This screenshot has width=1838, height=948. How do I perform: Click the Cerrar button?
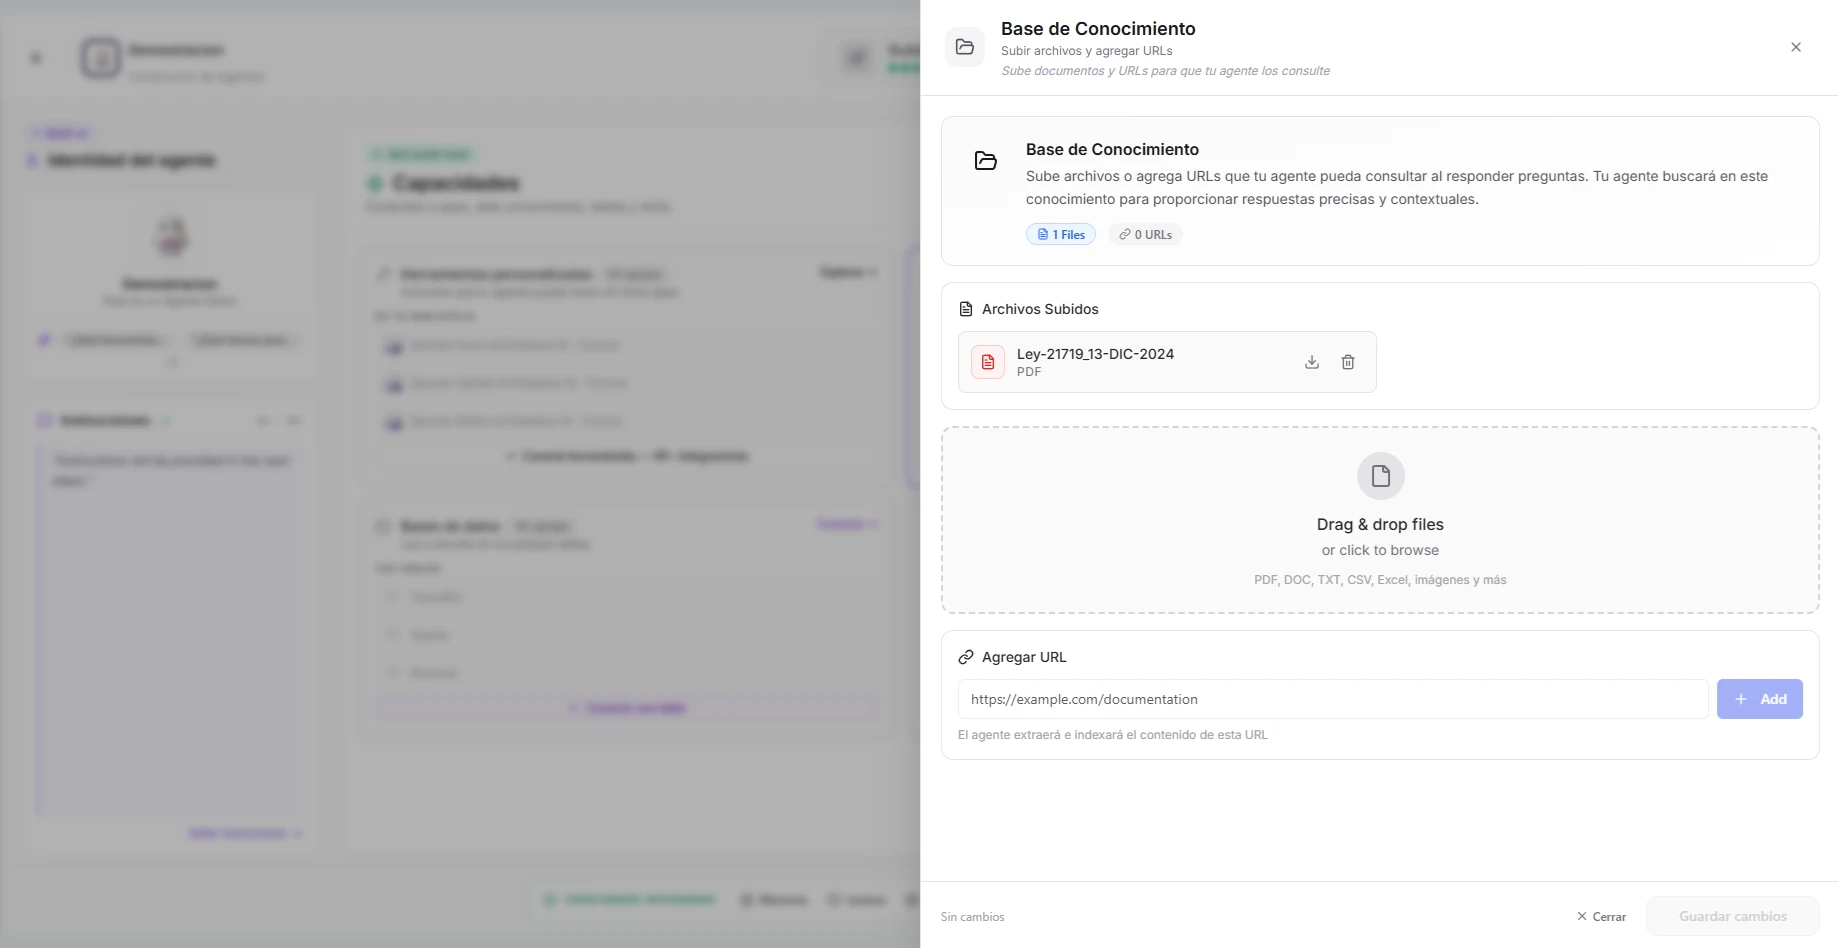click(1601, 916)
